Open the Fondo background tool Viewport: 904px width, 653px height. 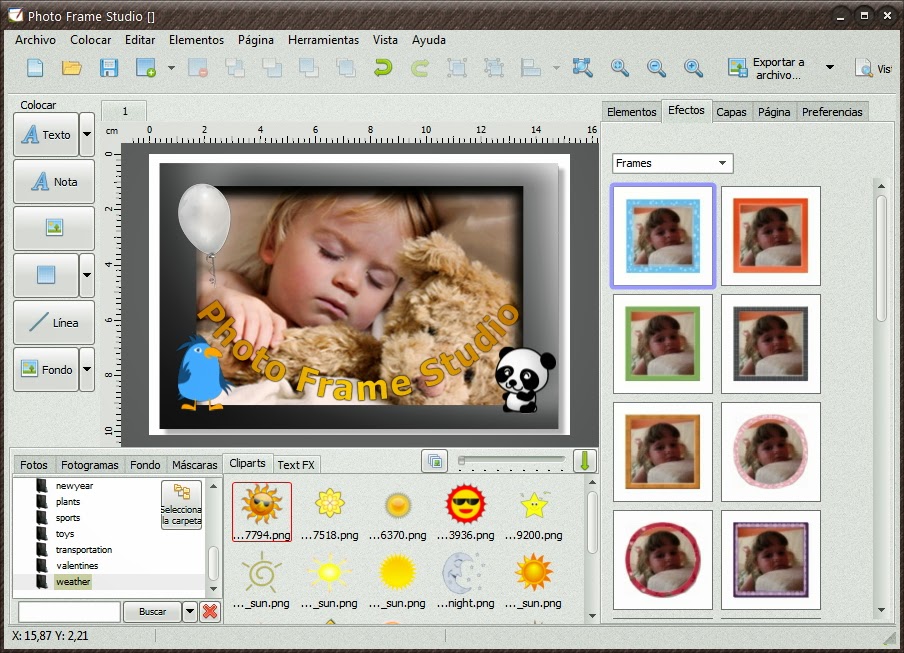click(x=46, y=369)
